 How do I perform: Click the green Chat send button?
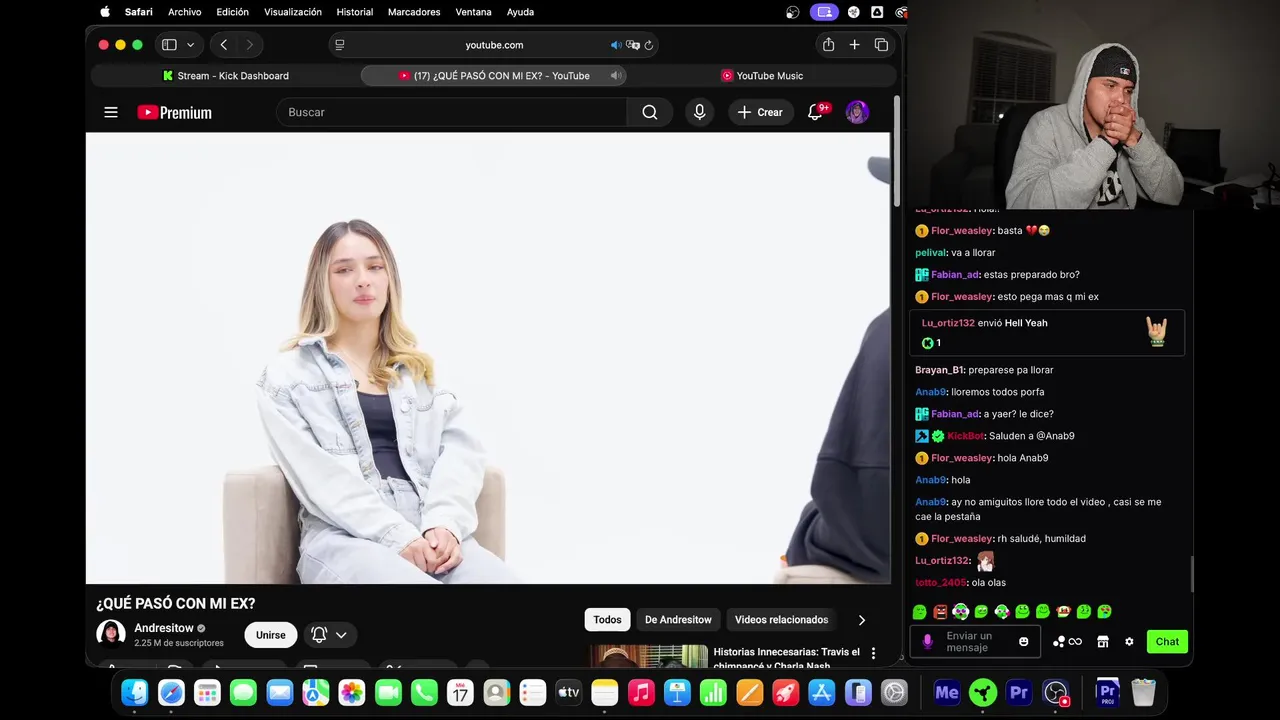tap(1167, 642)
